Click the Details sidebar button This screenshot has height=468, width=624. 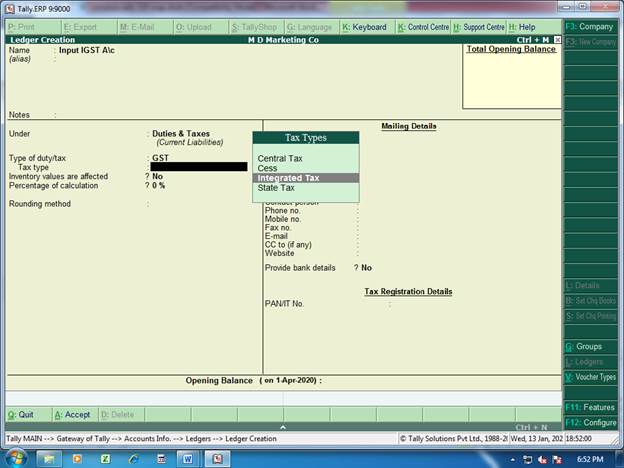591,285
